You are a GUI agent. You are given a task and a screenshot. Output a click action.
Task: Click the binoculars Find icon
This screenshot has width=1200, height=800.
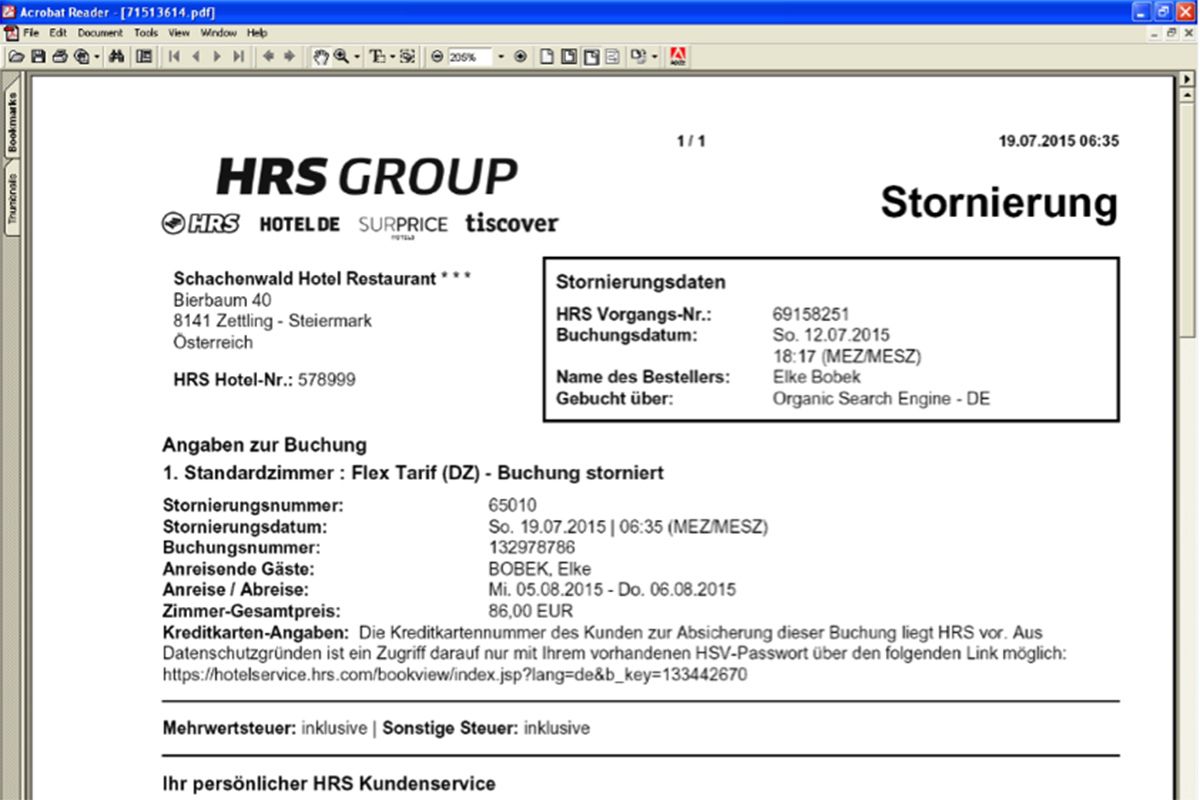click(x=116, y=57)
